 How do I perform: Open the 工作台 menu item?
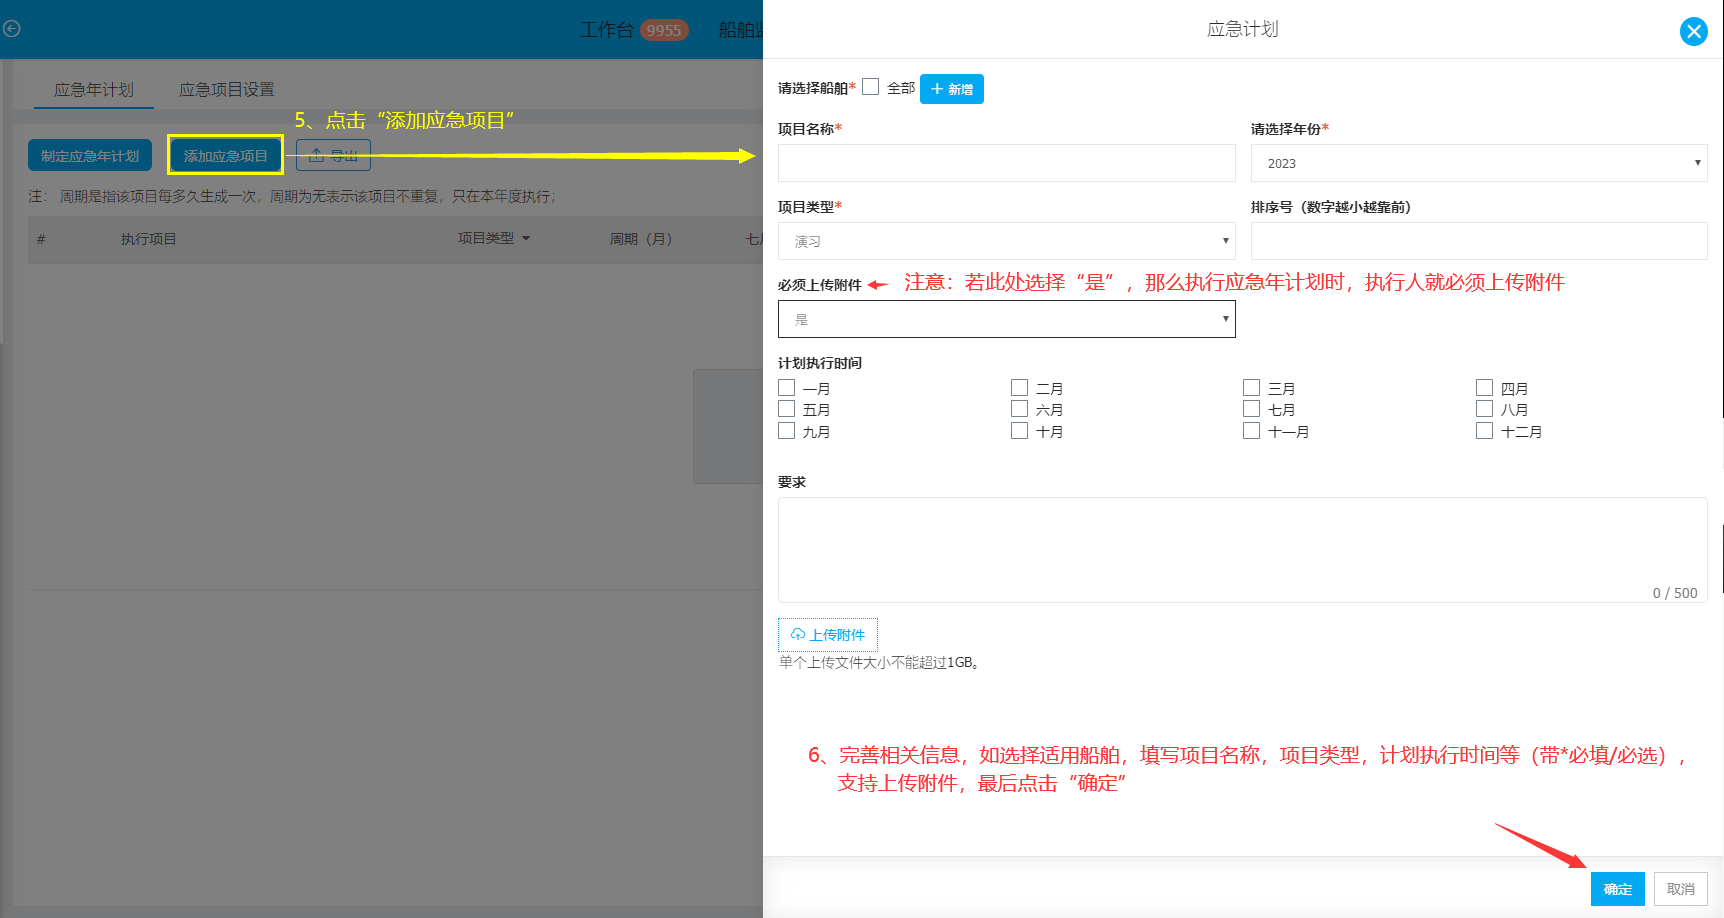pos(607,30)
